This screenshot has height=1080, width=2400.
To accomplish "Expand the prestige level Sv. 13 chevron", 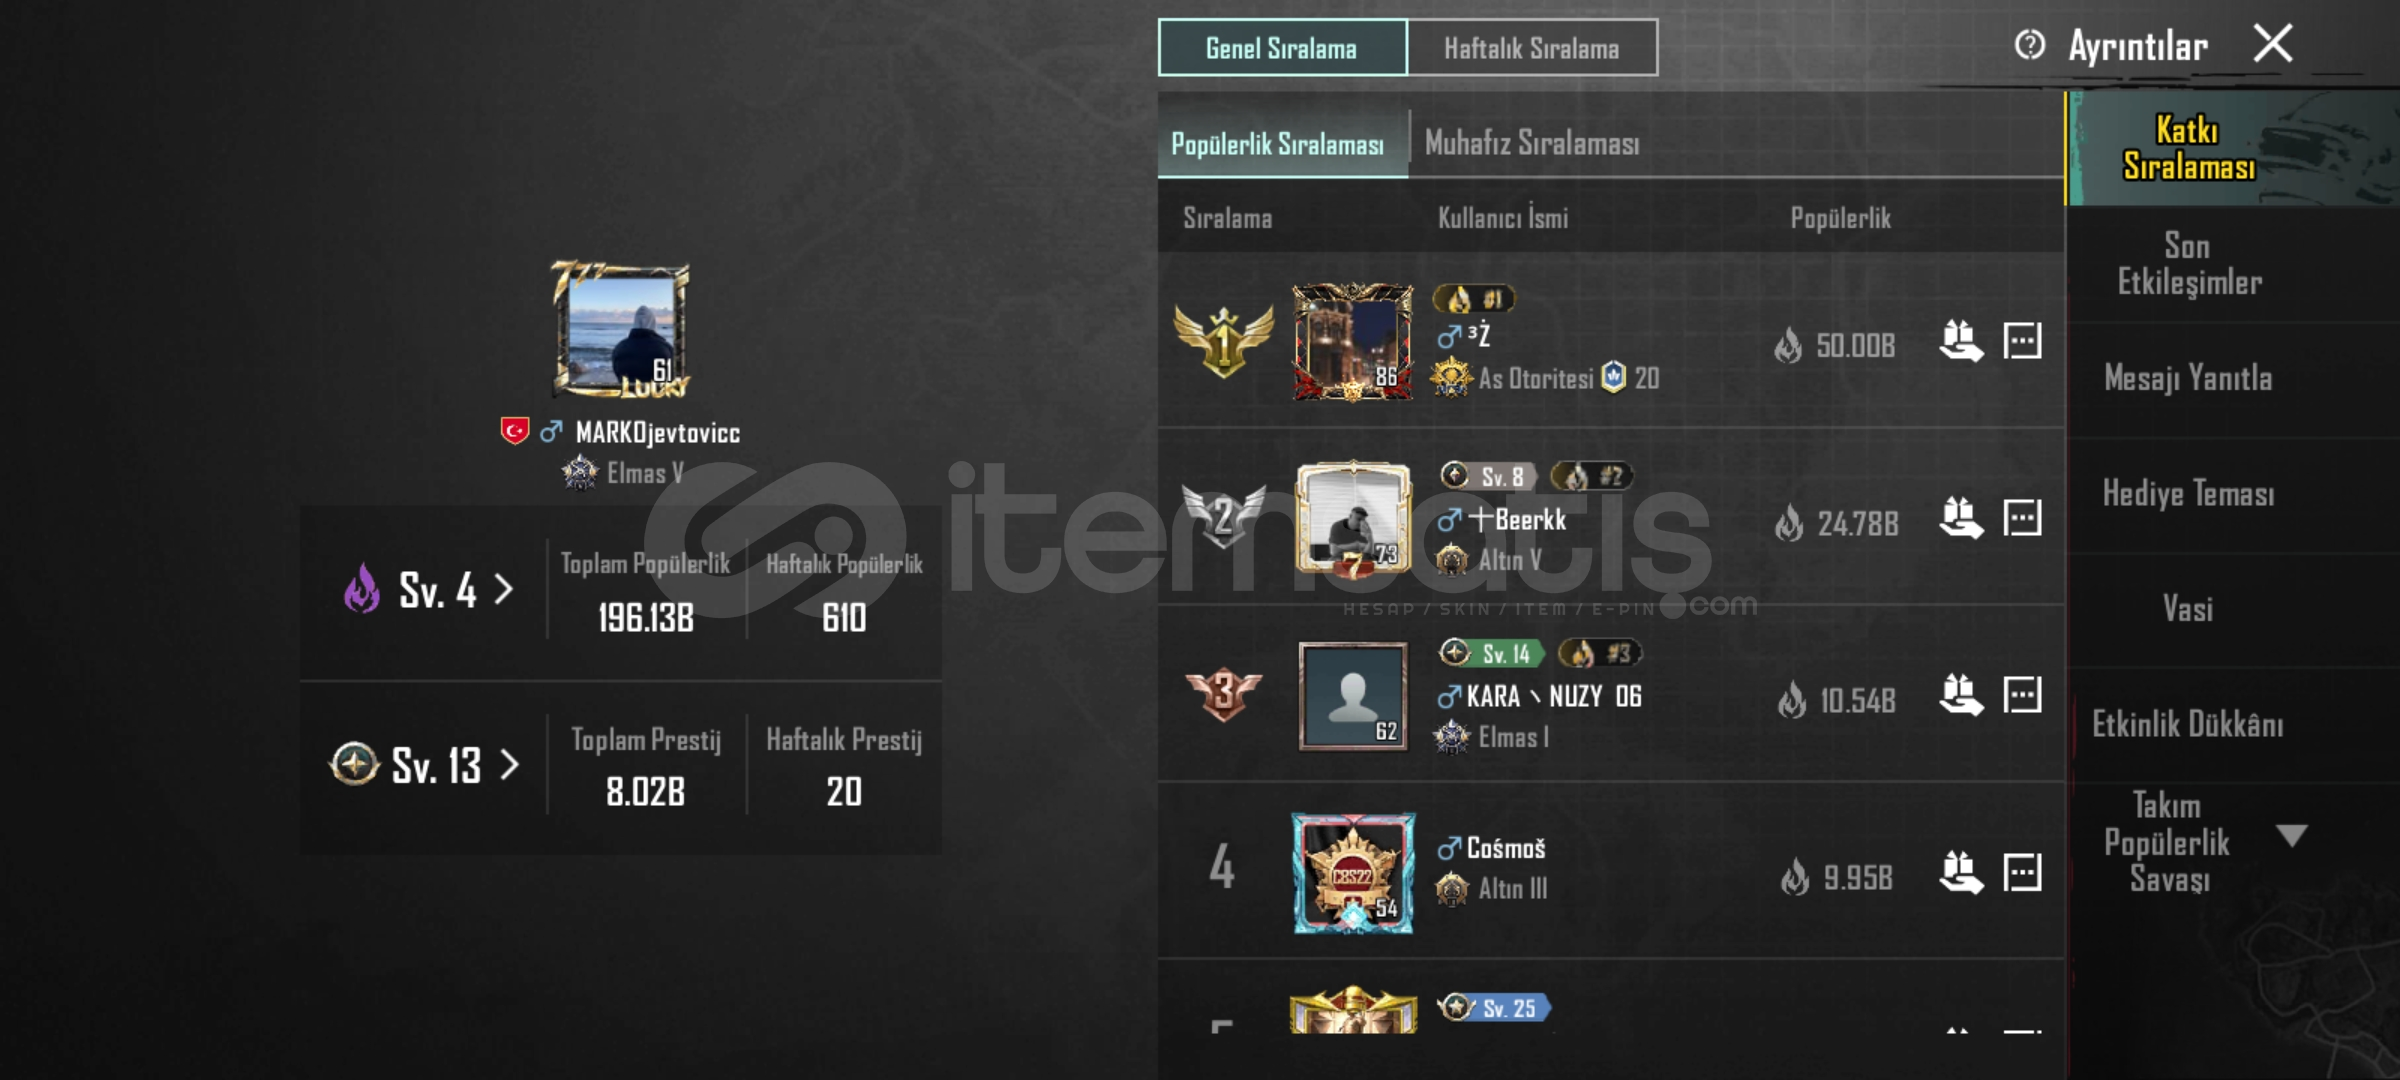I will (x=510, y=765).
